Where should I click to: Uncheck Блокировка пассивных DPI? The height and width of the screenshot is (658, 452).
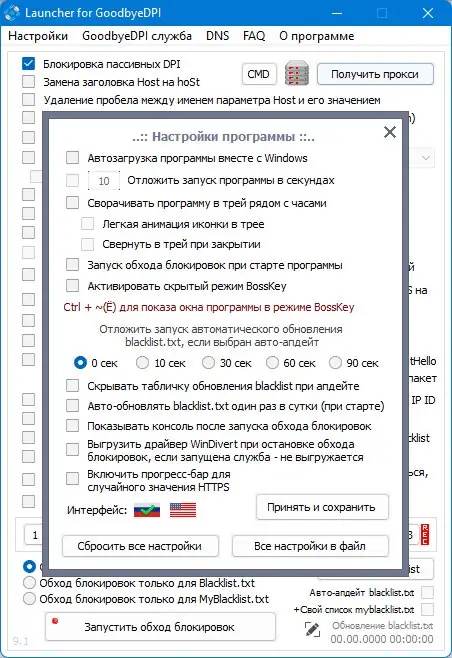[28, 64]
